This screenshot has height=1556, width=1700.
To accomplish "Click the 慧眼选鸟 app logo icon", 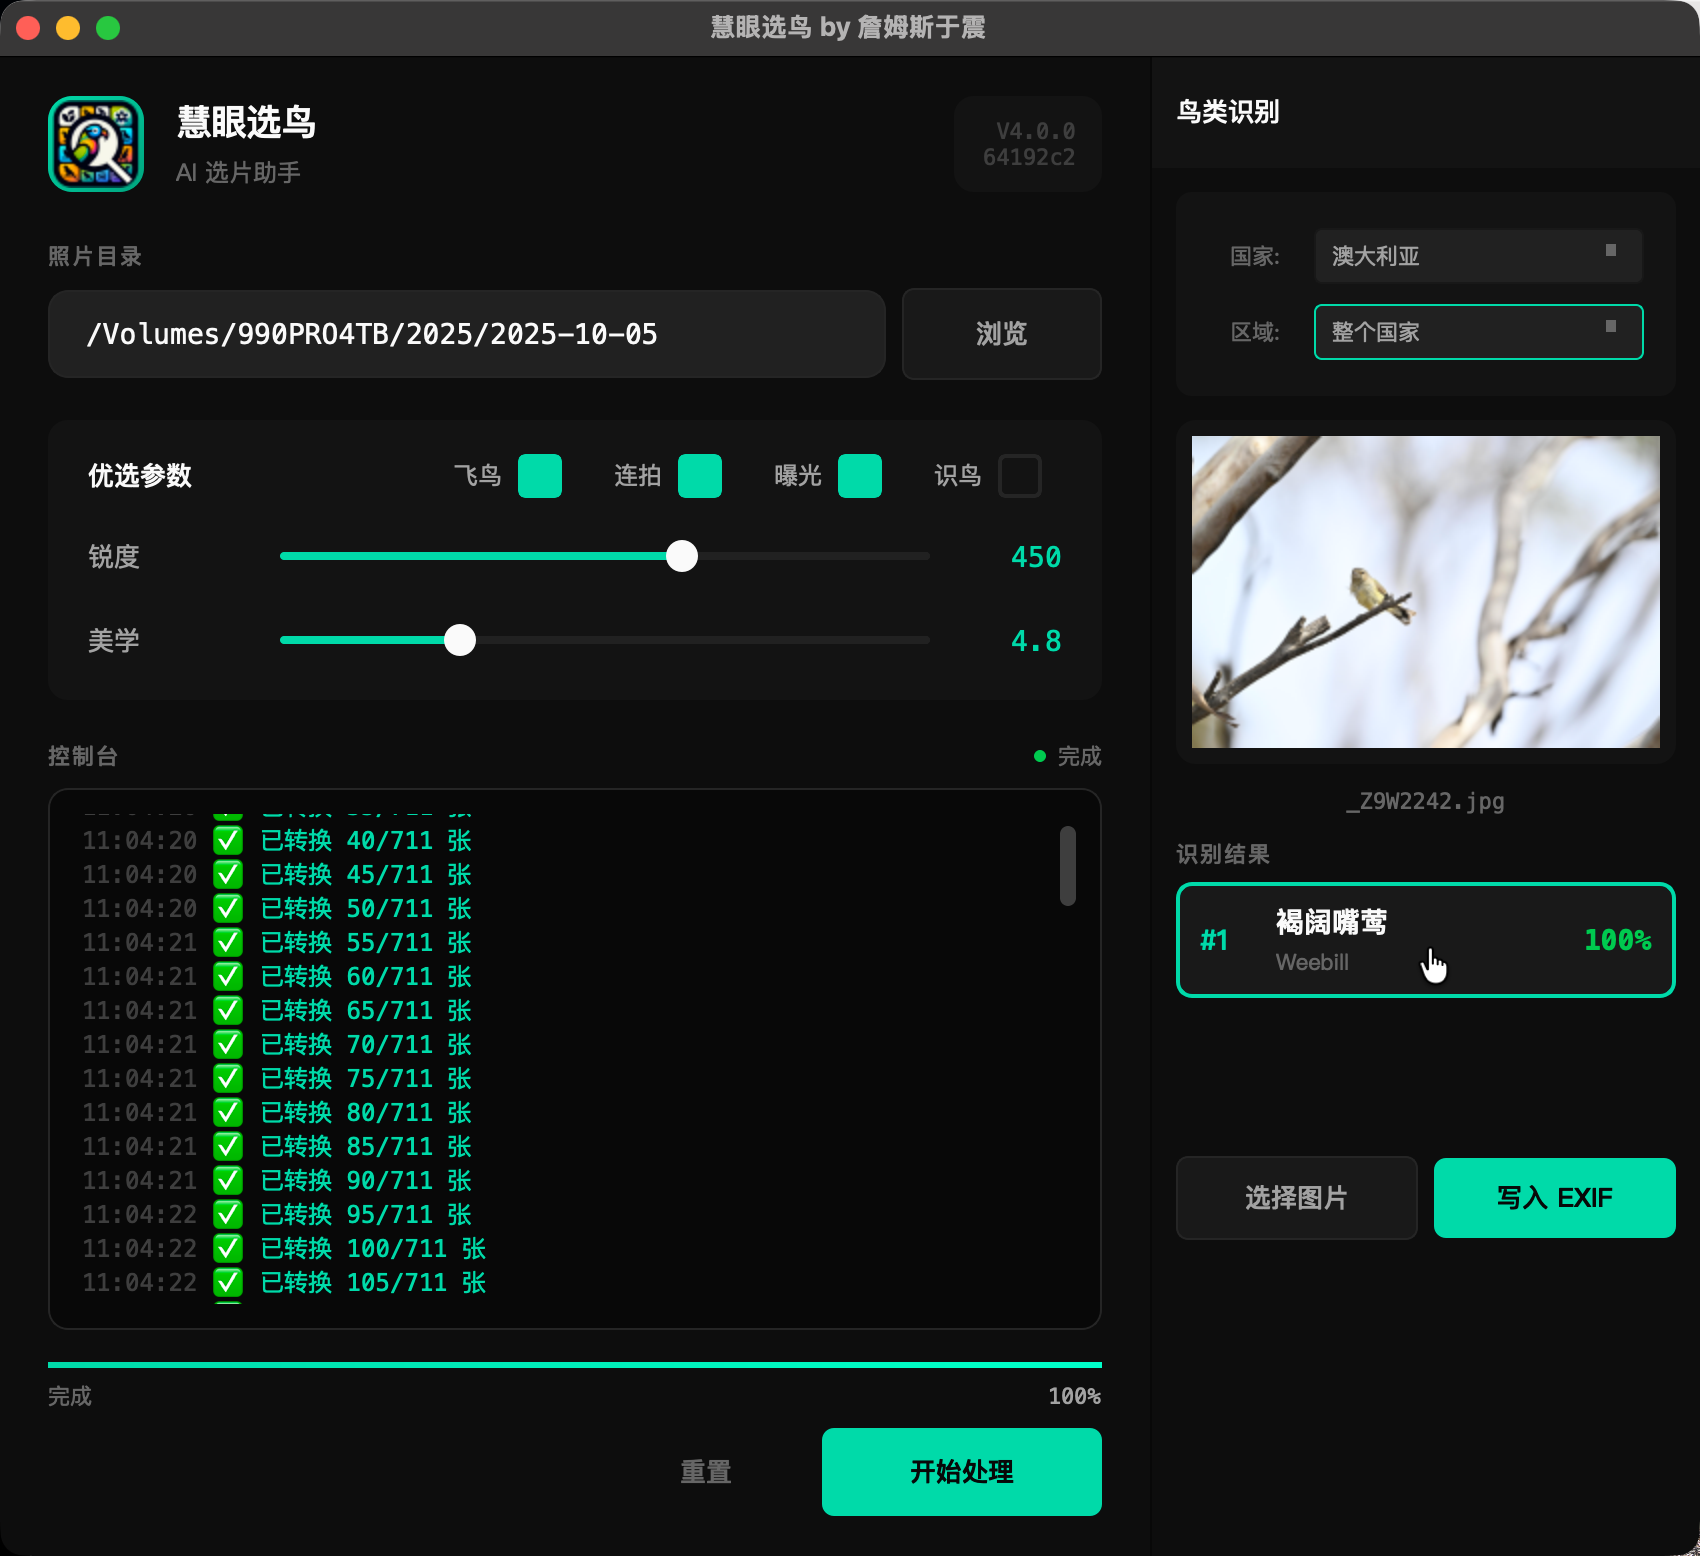I will 95,143.
